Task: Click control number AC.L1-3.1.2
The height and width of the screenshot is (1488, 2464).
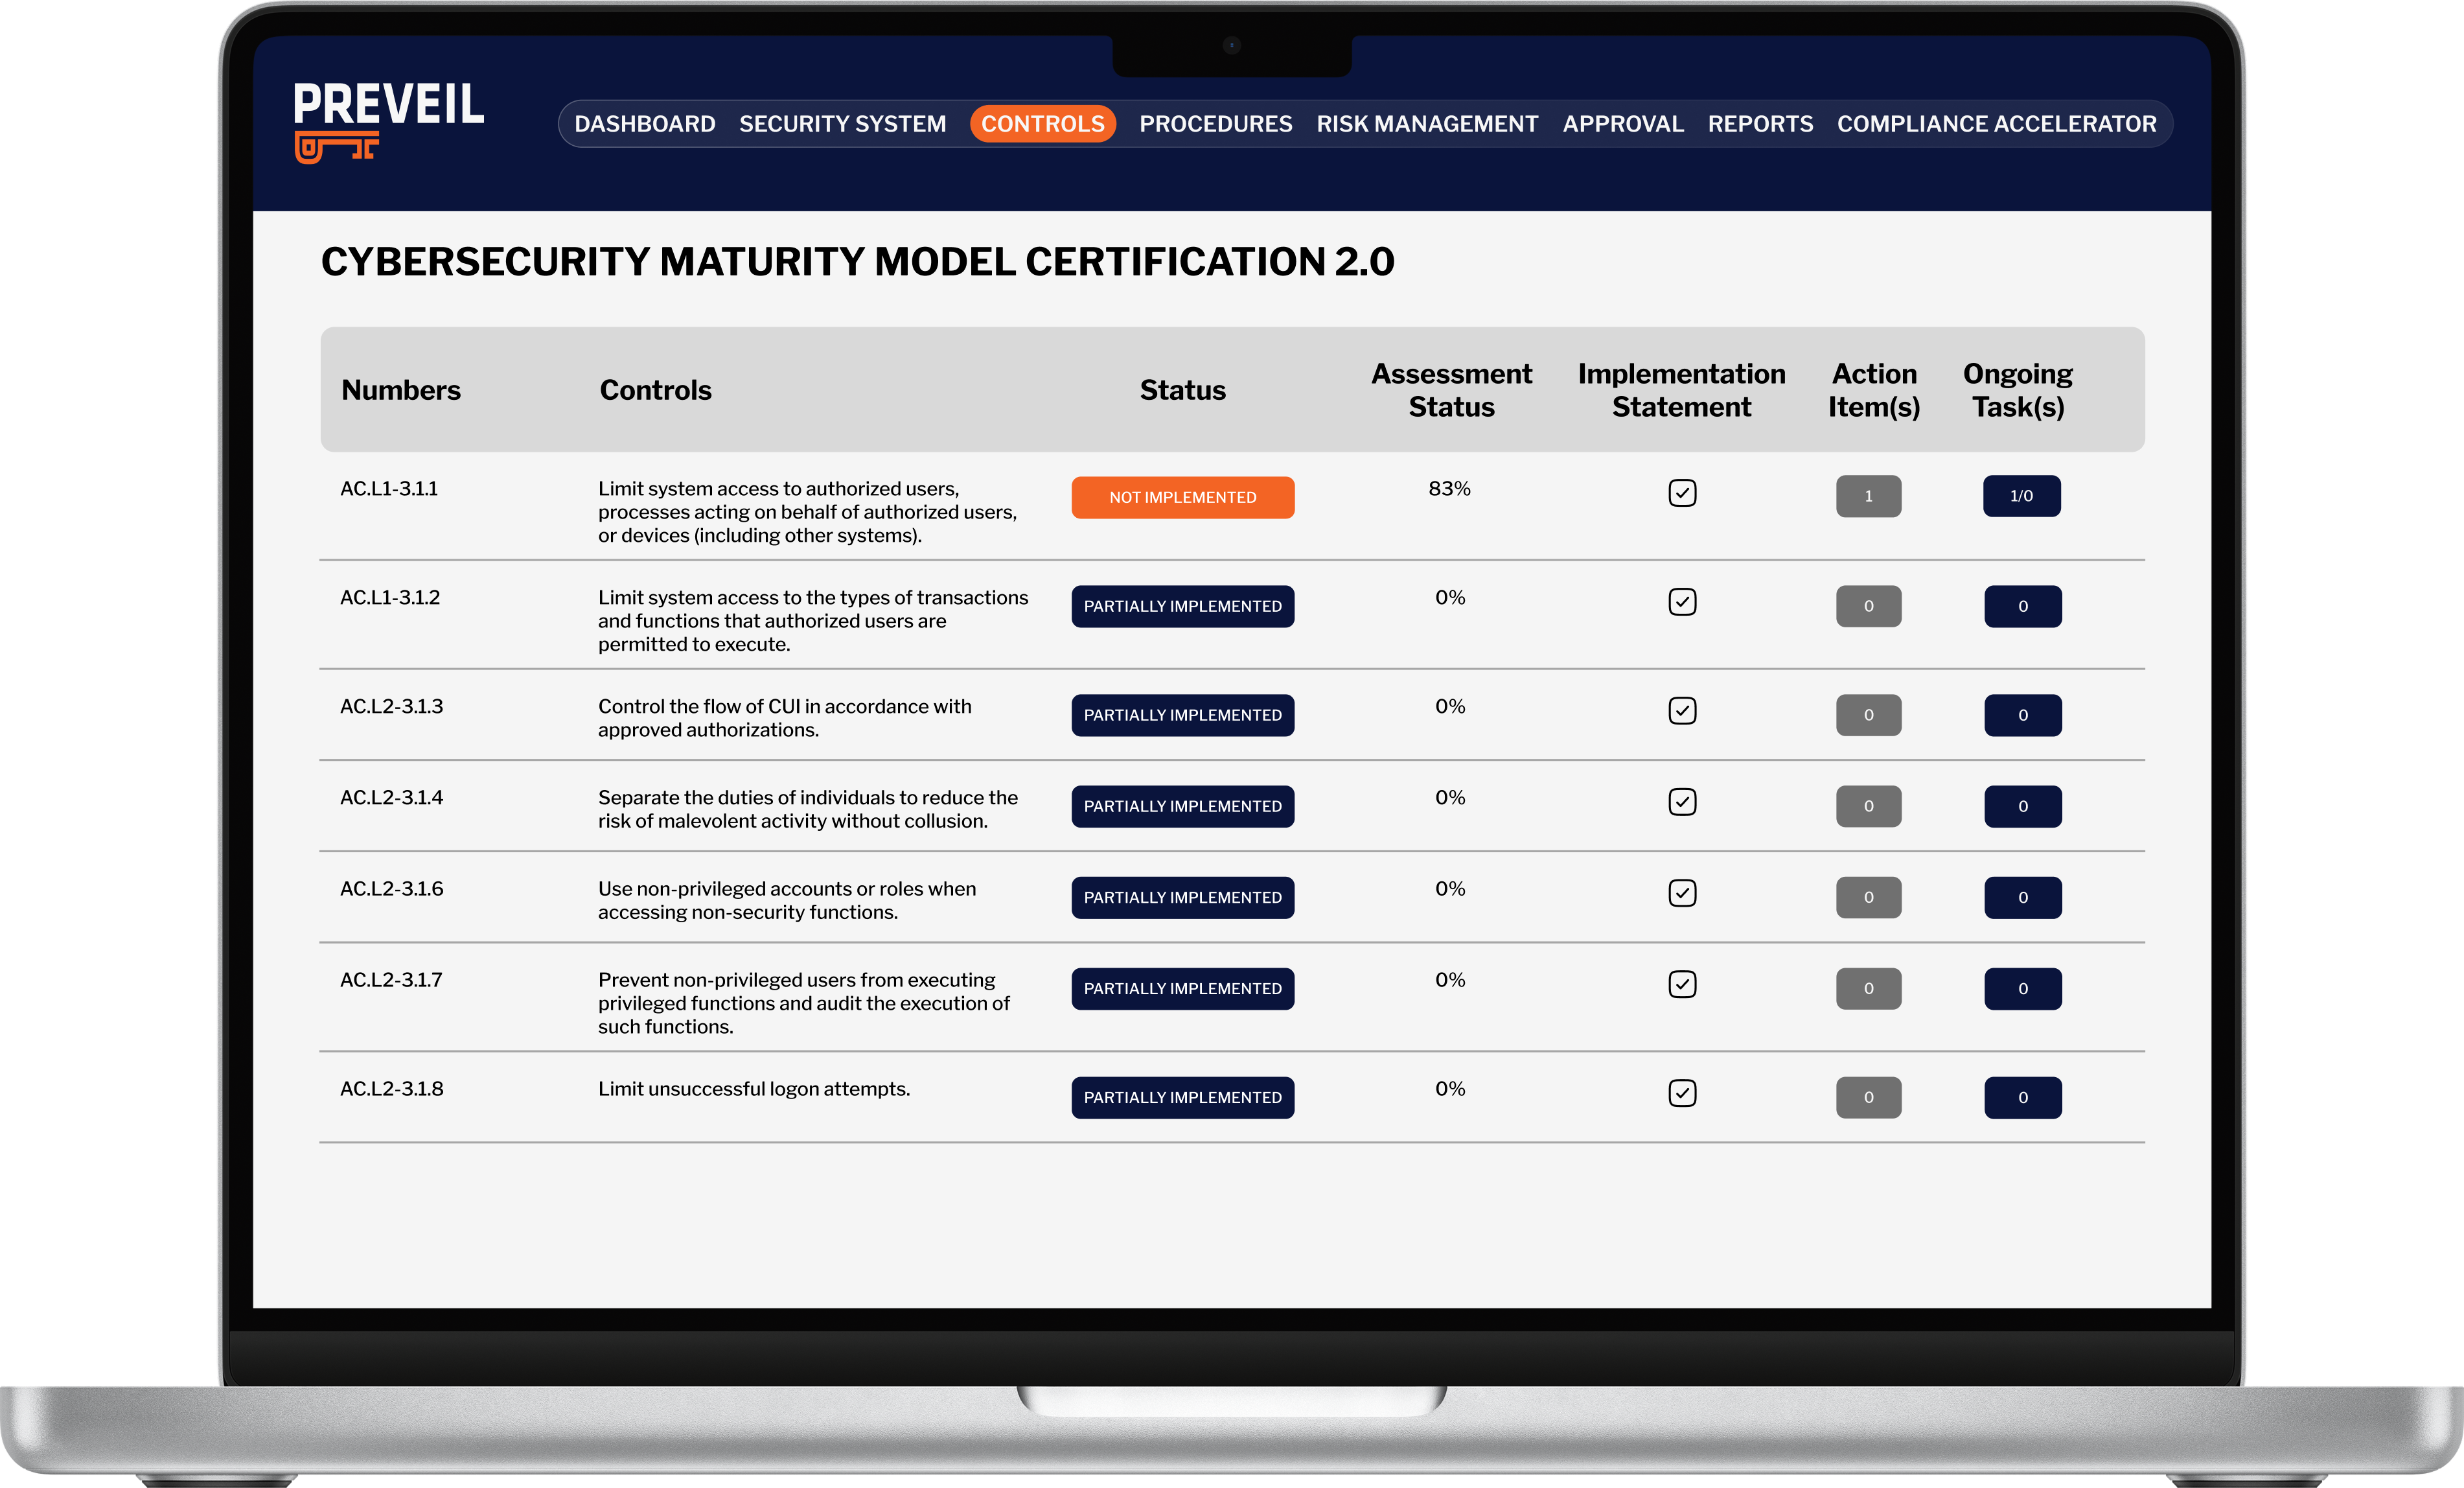Action: (390, 598)
